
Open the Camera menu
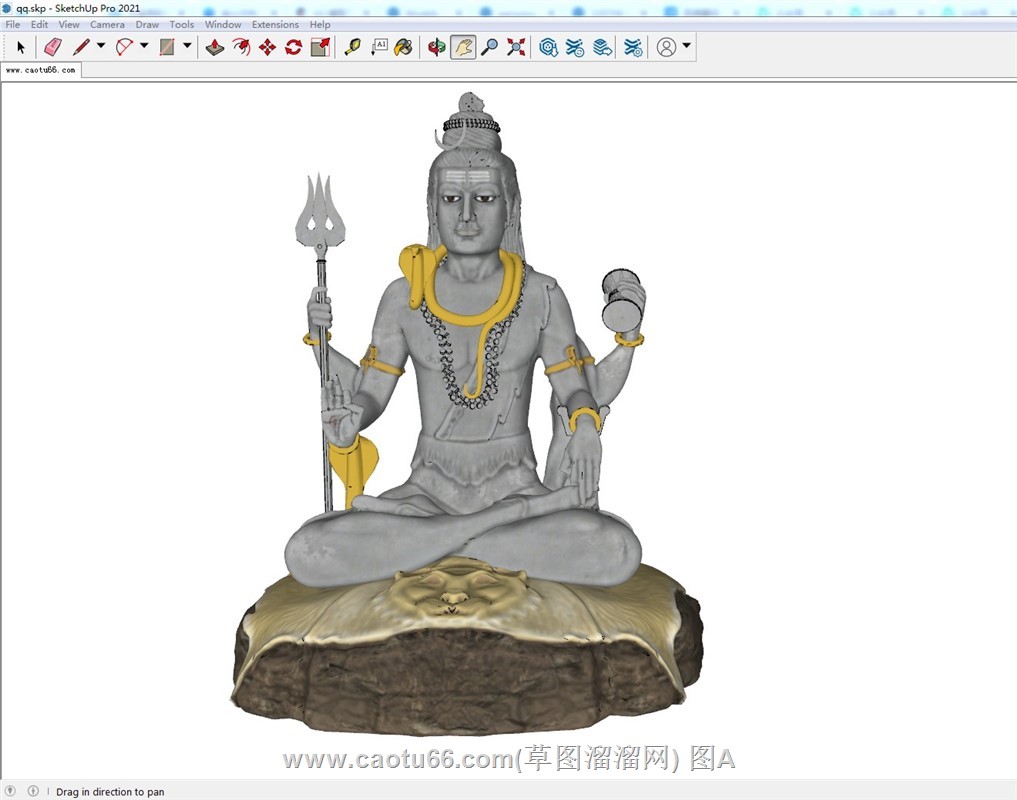click(107, 24)
